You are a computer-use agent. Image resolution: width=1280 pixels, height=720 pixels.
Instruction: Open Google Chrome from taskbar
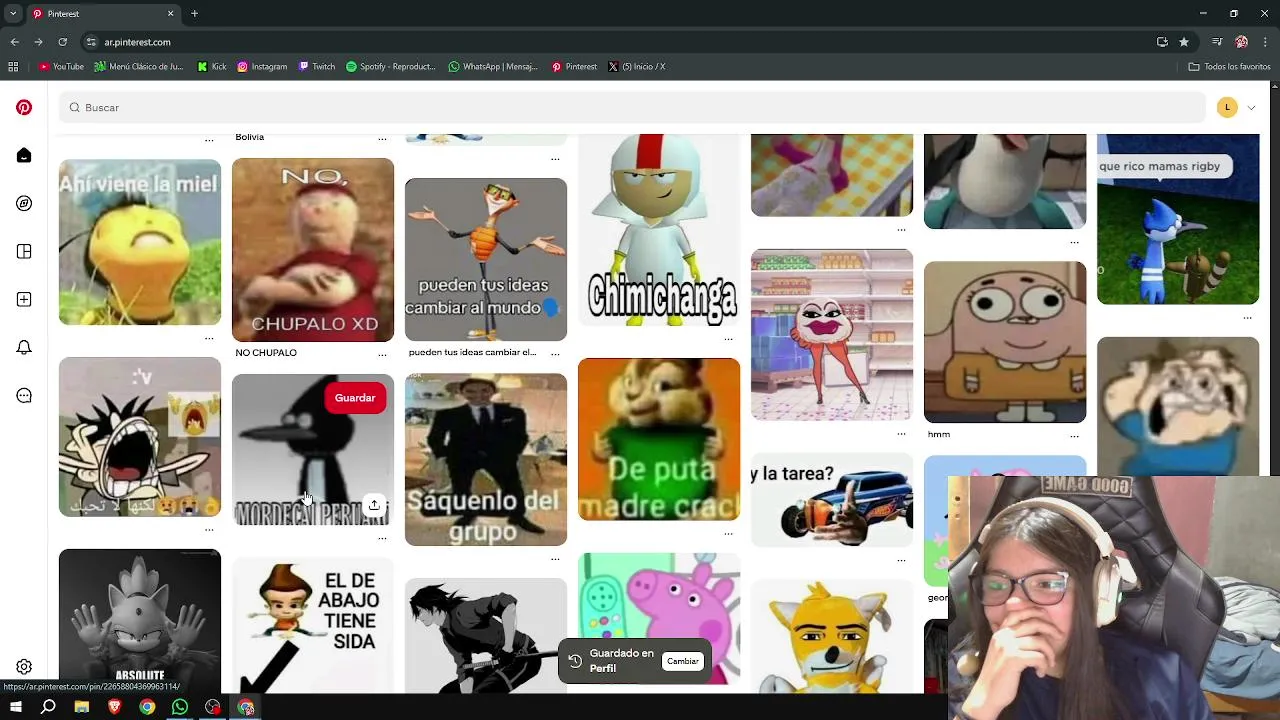147,707
